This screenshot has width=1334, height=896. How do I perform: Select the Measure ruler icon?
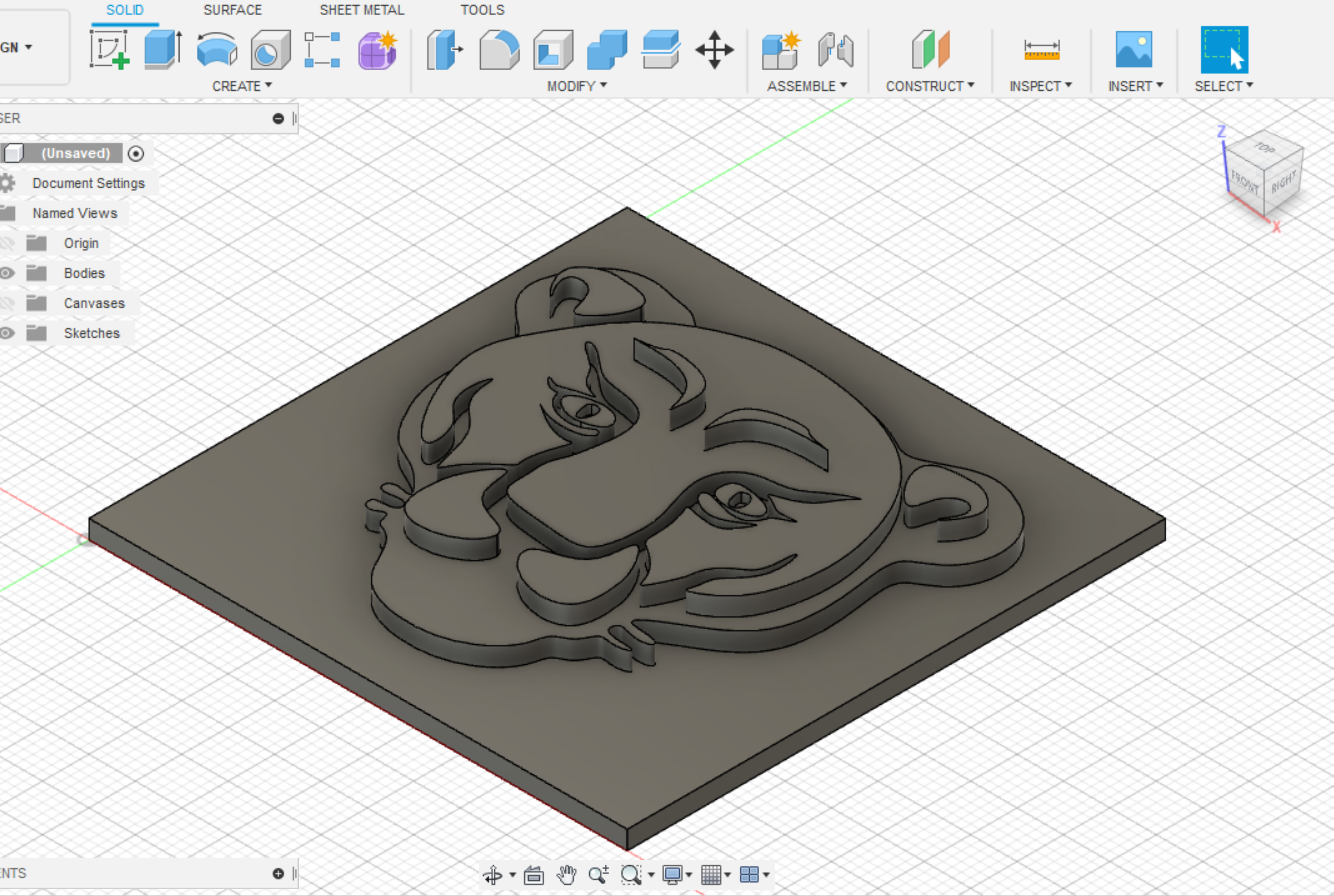pyautogui.click(x=1041, y=49)
